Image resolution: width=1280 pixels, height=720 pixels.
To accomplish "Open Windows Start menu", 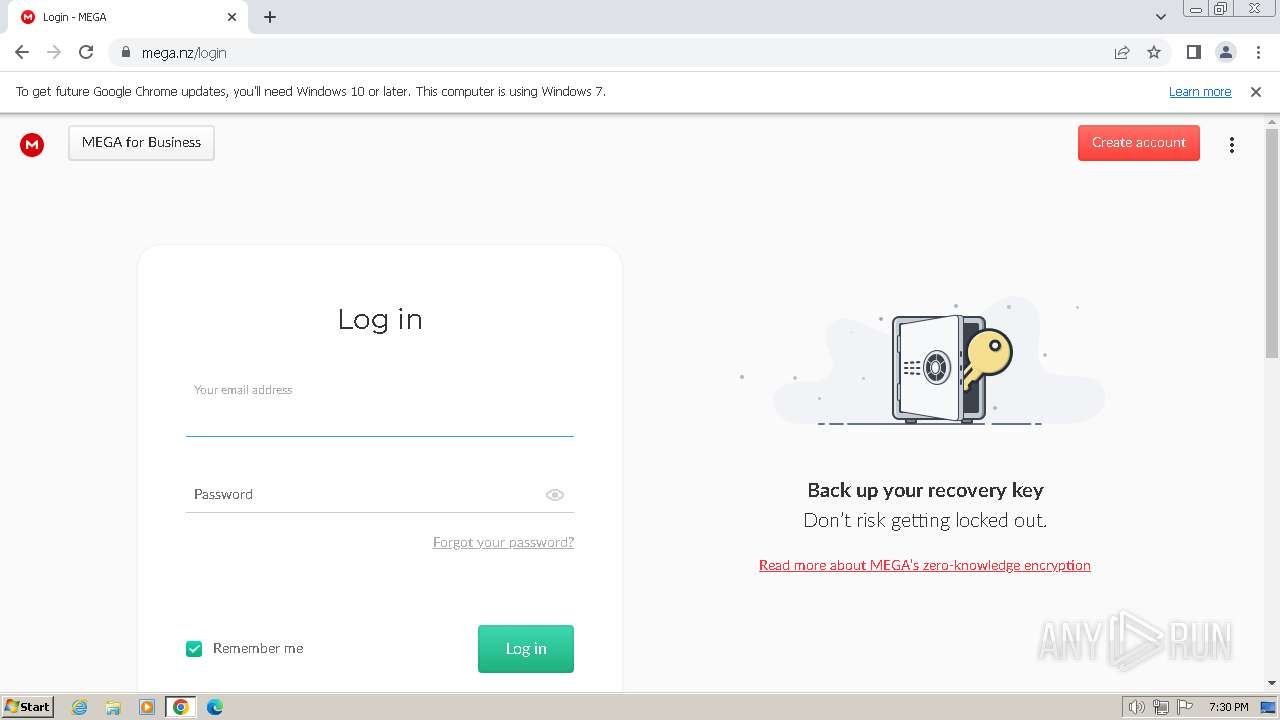I will pyautogui.click(x=28, y=706).
